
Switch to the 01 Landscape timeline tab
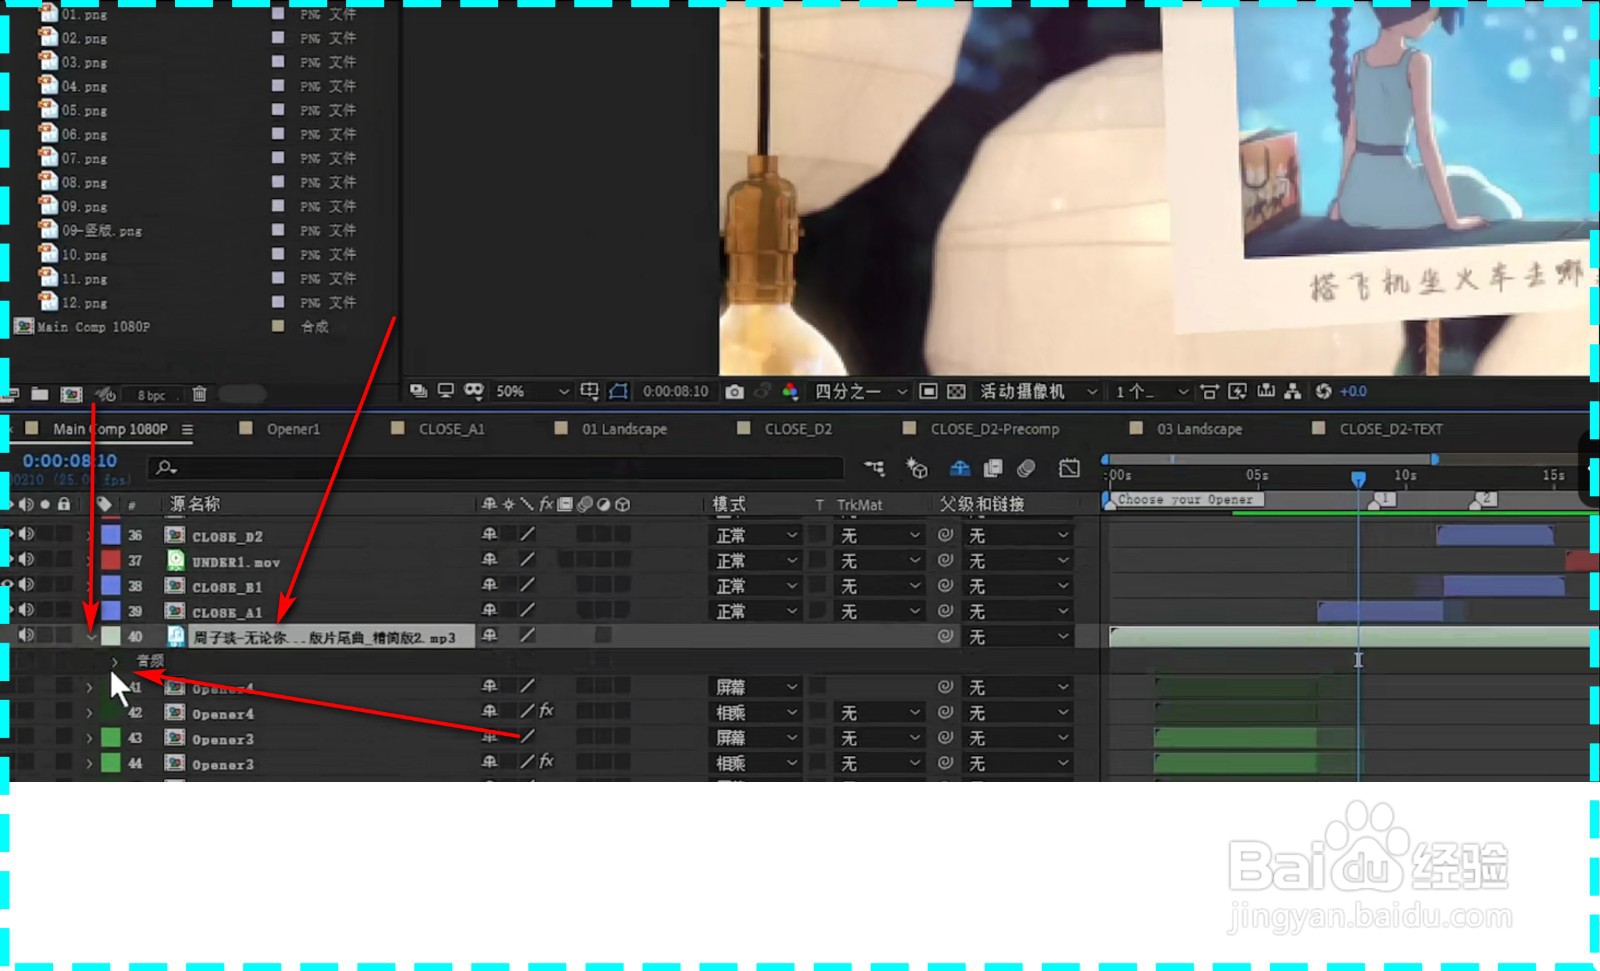(x=624, y=429)
